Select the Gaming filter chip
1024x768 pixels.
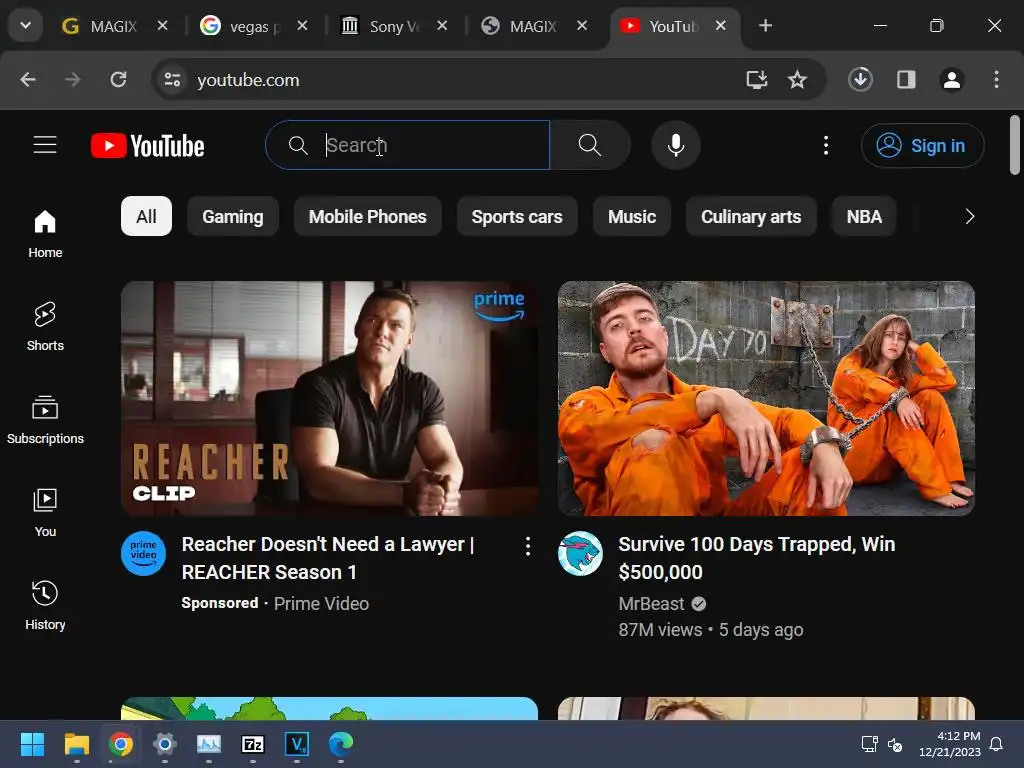232,216
